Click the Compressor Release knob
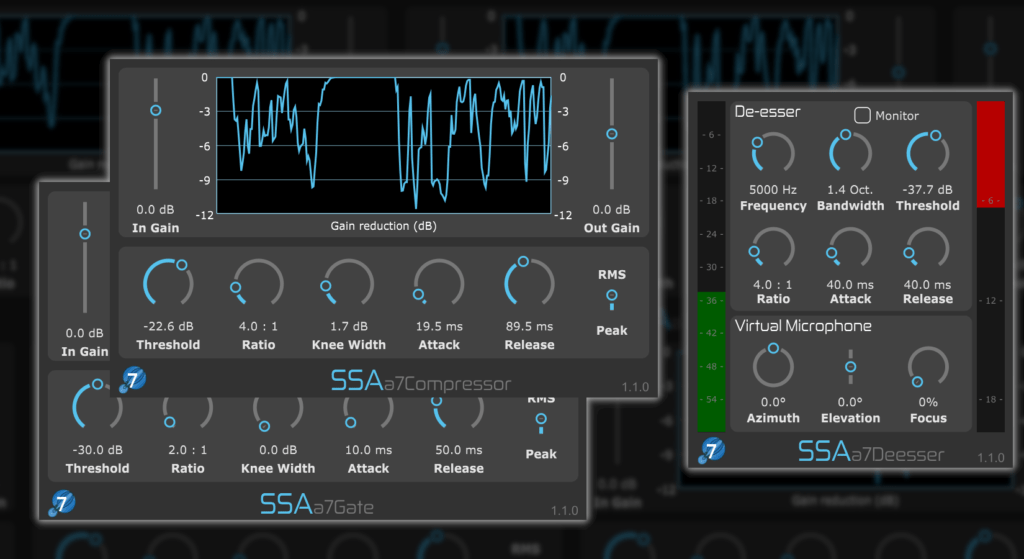 click(529, 283)
